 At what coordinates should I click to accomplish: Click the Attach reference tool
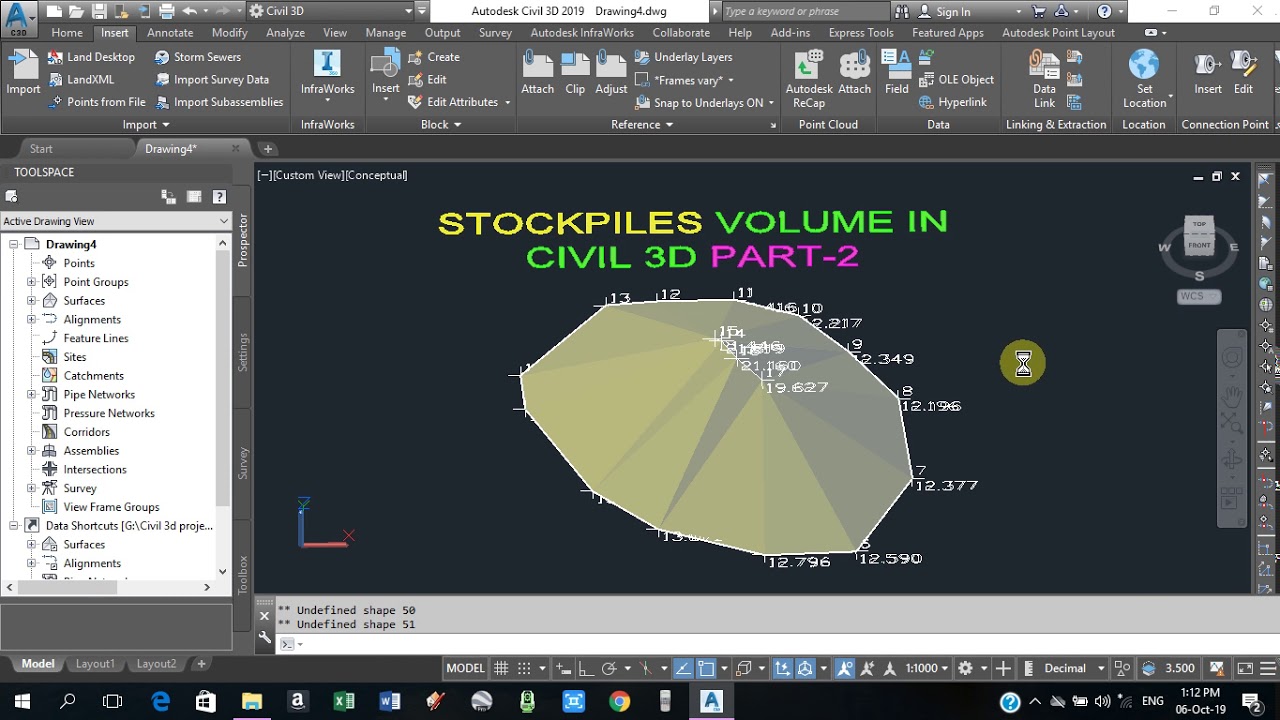(x=537, y=72)
